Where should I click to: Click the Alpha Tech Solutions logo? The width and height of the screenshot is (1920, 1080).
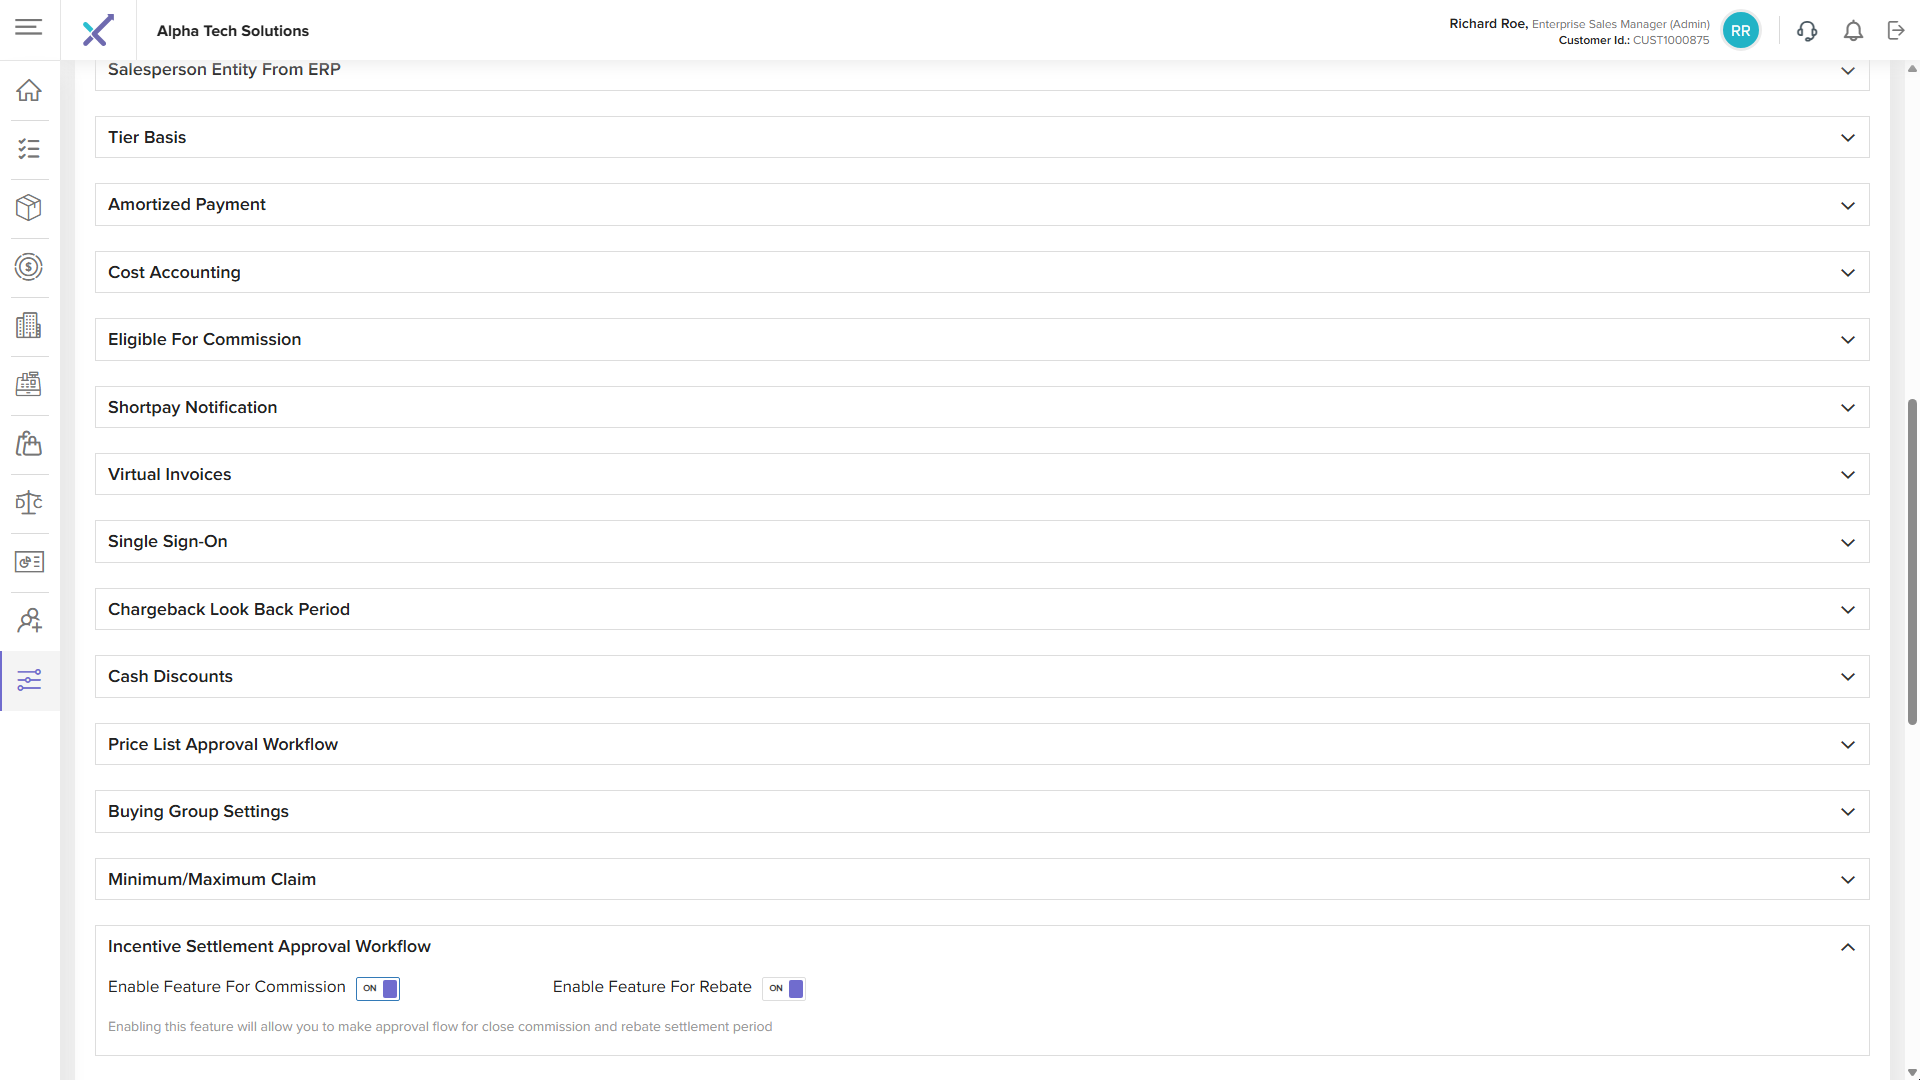[98, 31]
